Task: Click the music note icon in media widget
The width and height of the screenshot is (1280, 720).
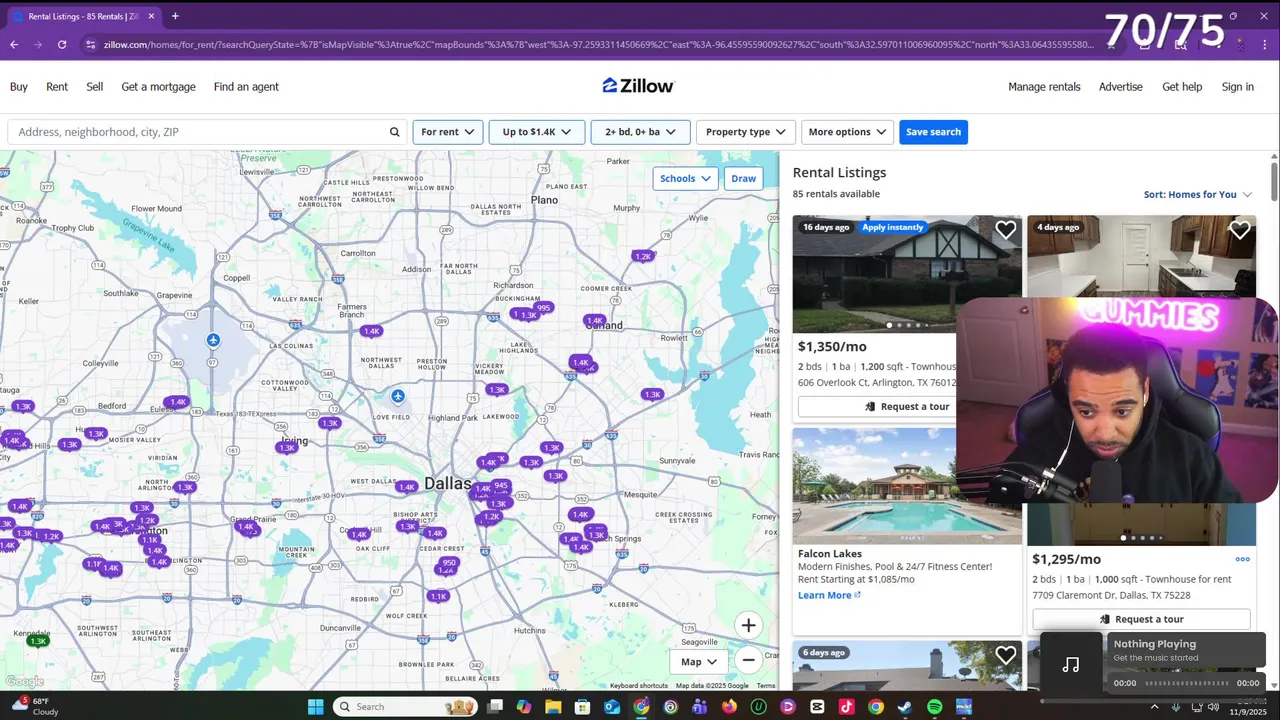Action: click(x=1071, y=664)
